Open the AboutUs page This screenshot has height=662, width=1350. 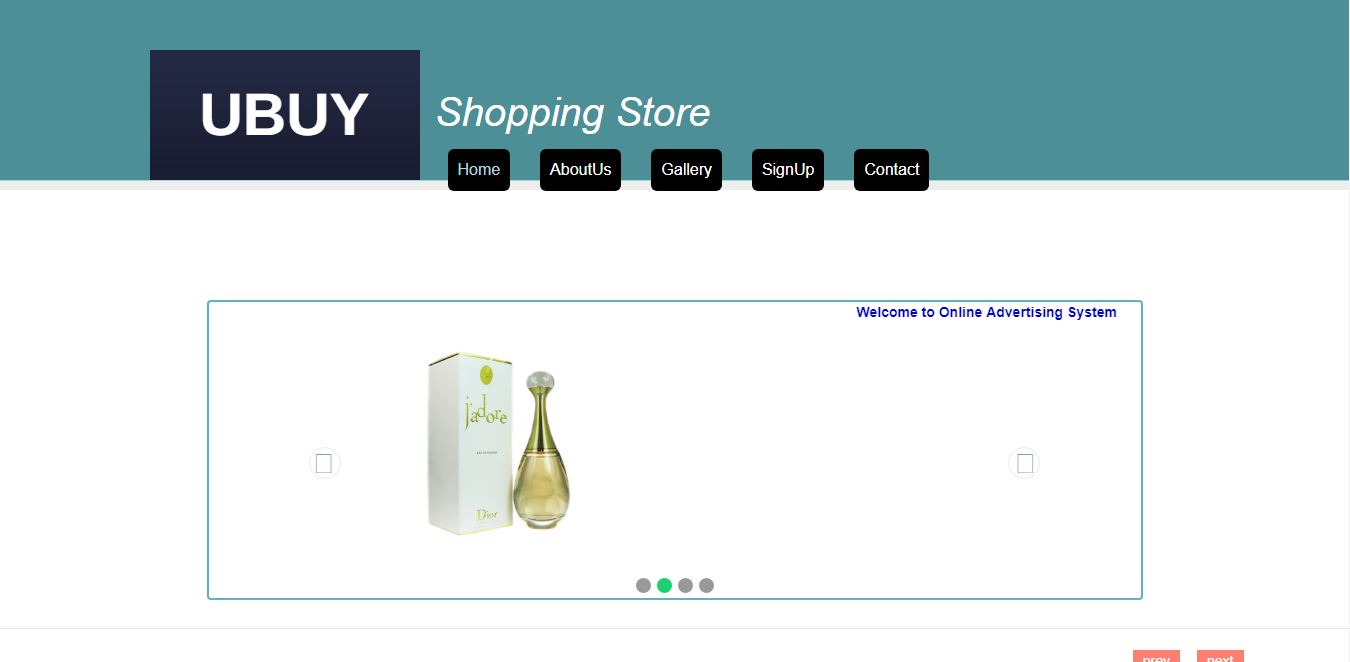[x=580, y=170]
